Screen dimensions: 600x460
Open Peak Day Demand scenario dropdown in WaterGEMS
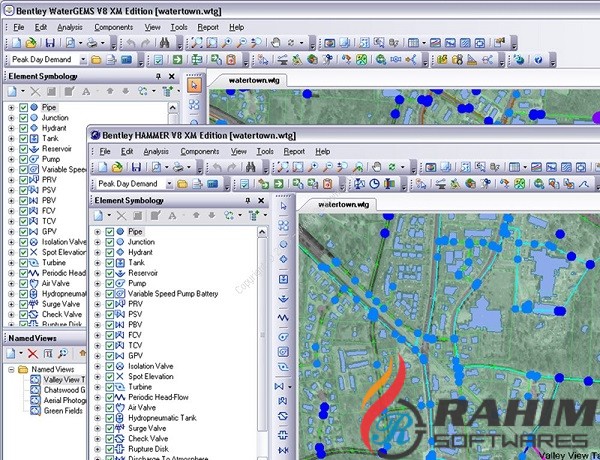pos(83,60)
